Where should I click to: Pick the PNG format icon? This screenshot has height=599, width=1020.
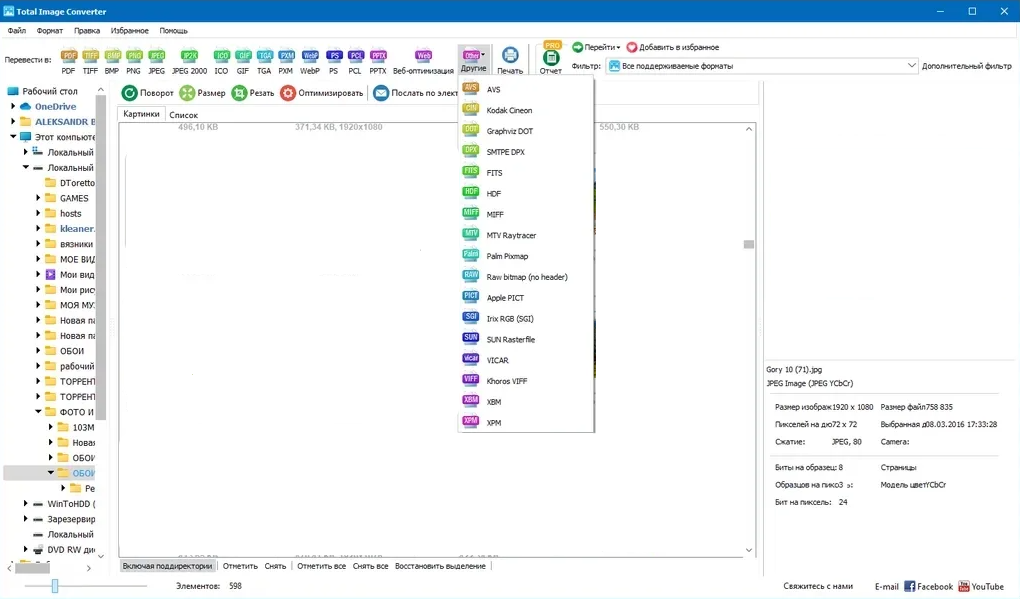tap(133, 61)
